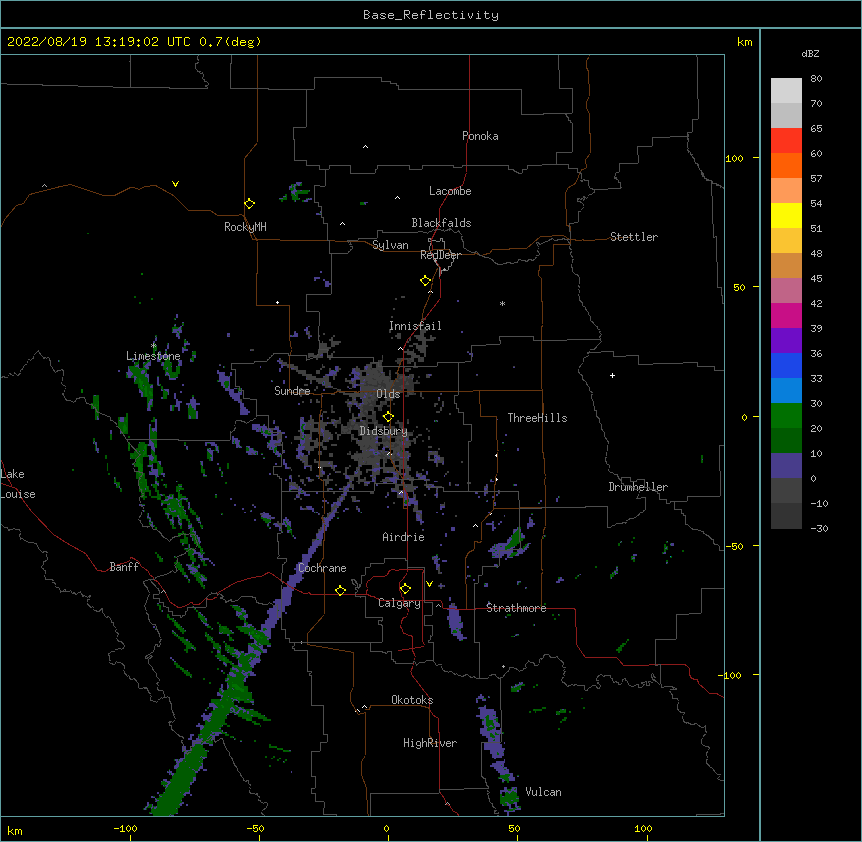Click the -100 tick on the horizontal axis
The height and width of the screenshot is (842, 862).
point(125,828)
